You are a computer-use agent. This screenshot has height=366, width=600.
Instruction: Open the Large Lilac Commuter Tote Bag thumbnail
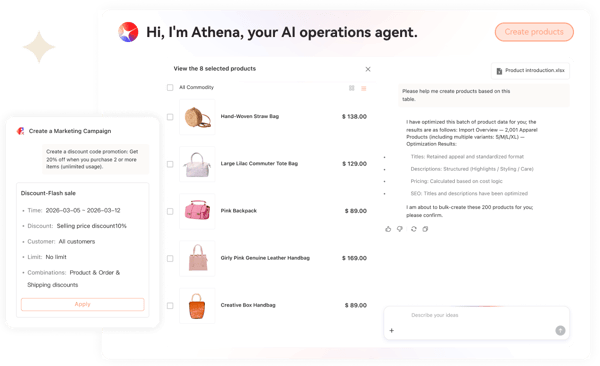coord(197,164)
